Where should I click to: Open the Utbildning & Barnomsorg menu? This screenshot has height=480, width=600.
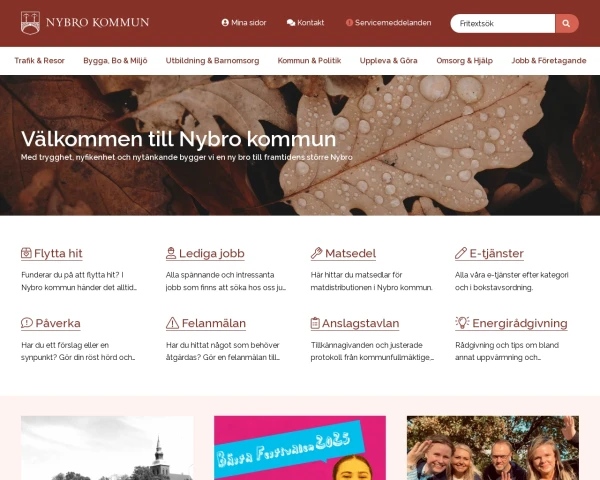point(212,60)
